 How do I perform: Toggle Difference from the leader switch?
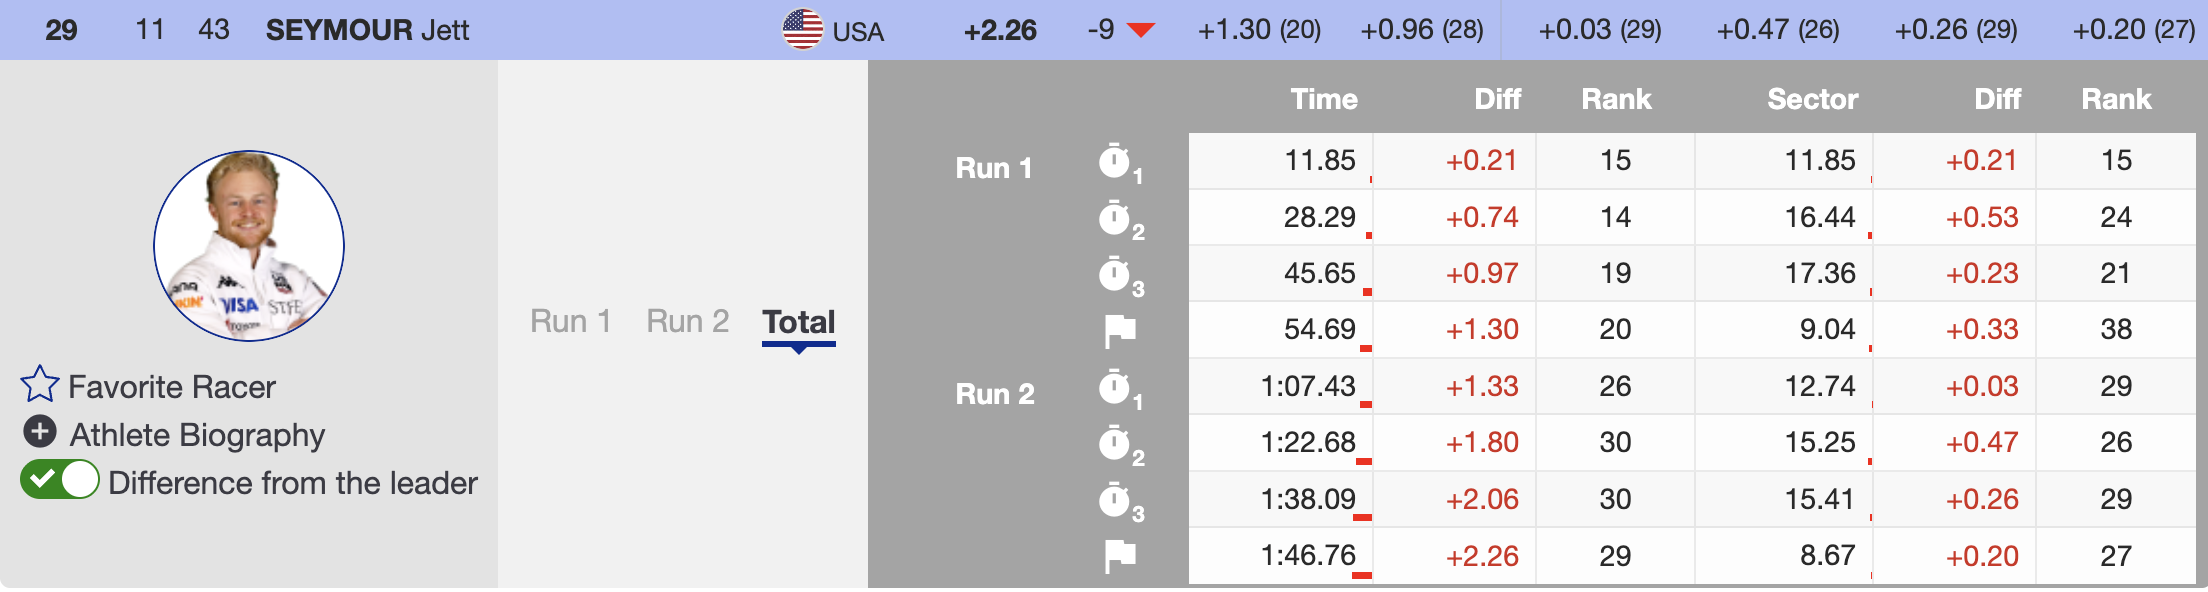[60, 480]
